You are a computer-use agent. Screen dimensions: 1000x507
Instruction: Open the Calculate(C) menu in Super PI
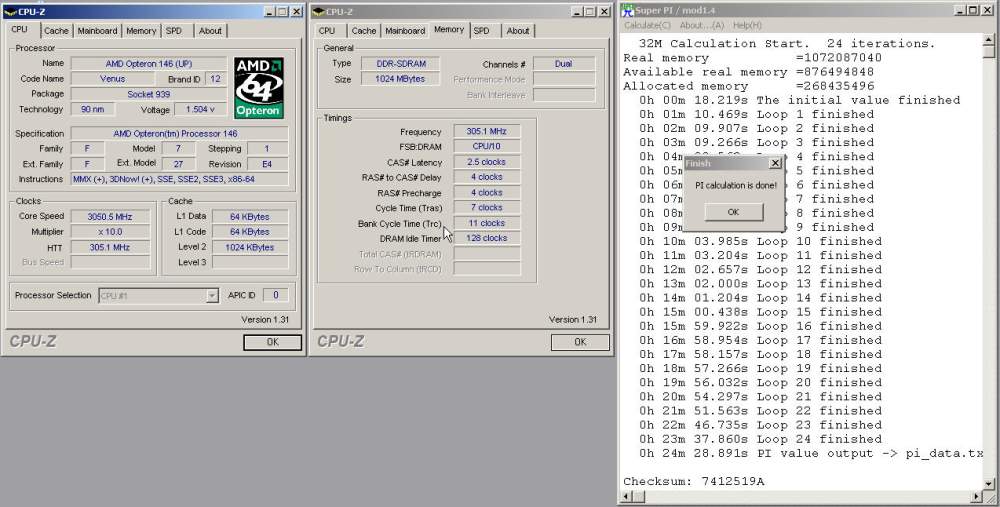point(647,25)
